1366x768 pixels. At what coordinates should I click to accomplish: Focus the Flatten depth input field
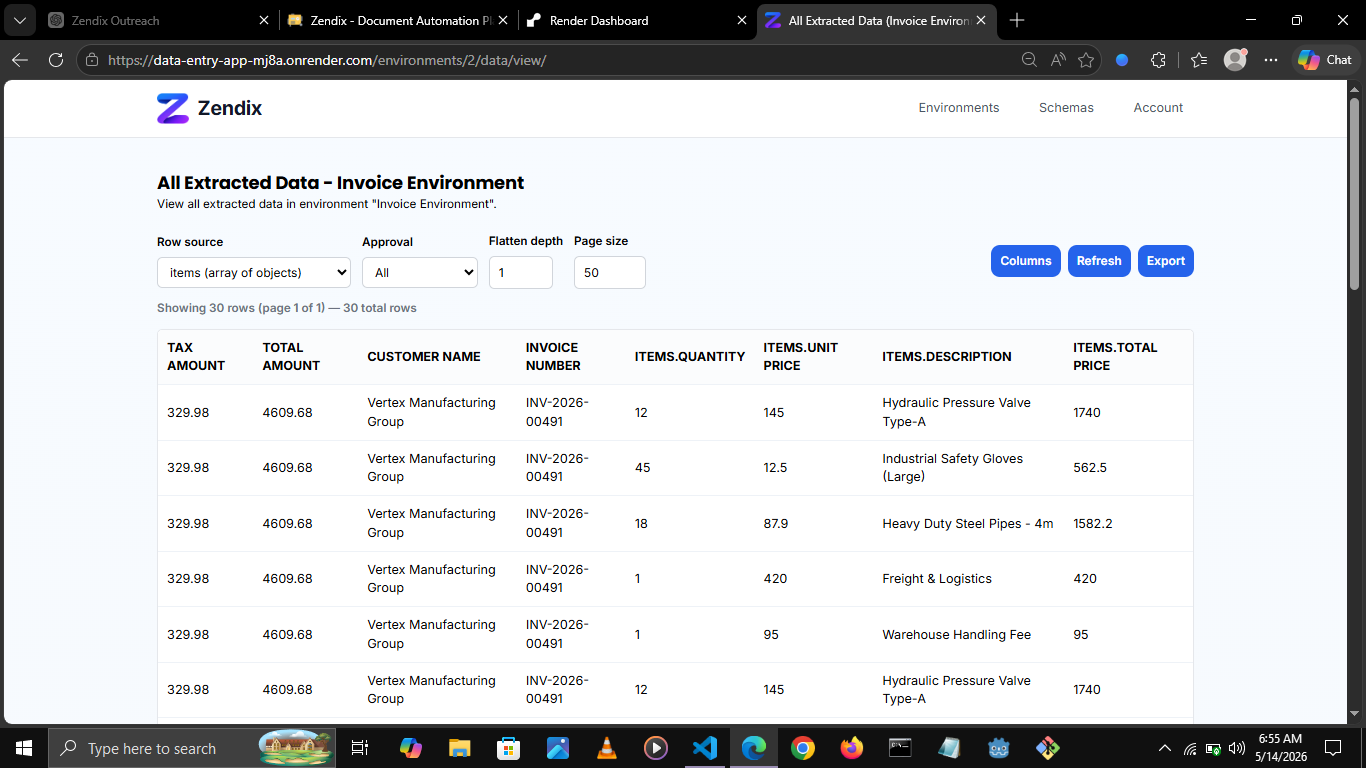pyautogui.click(x=521, y=273)
